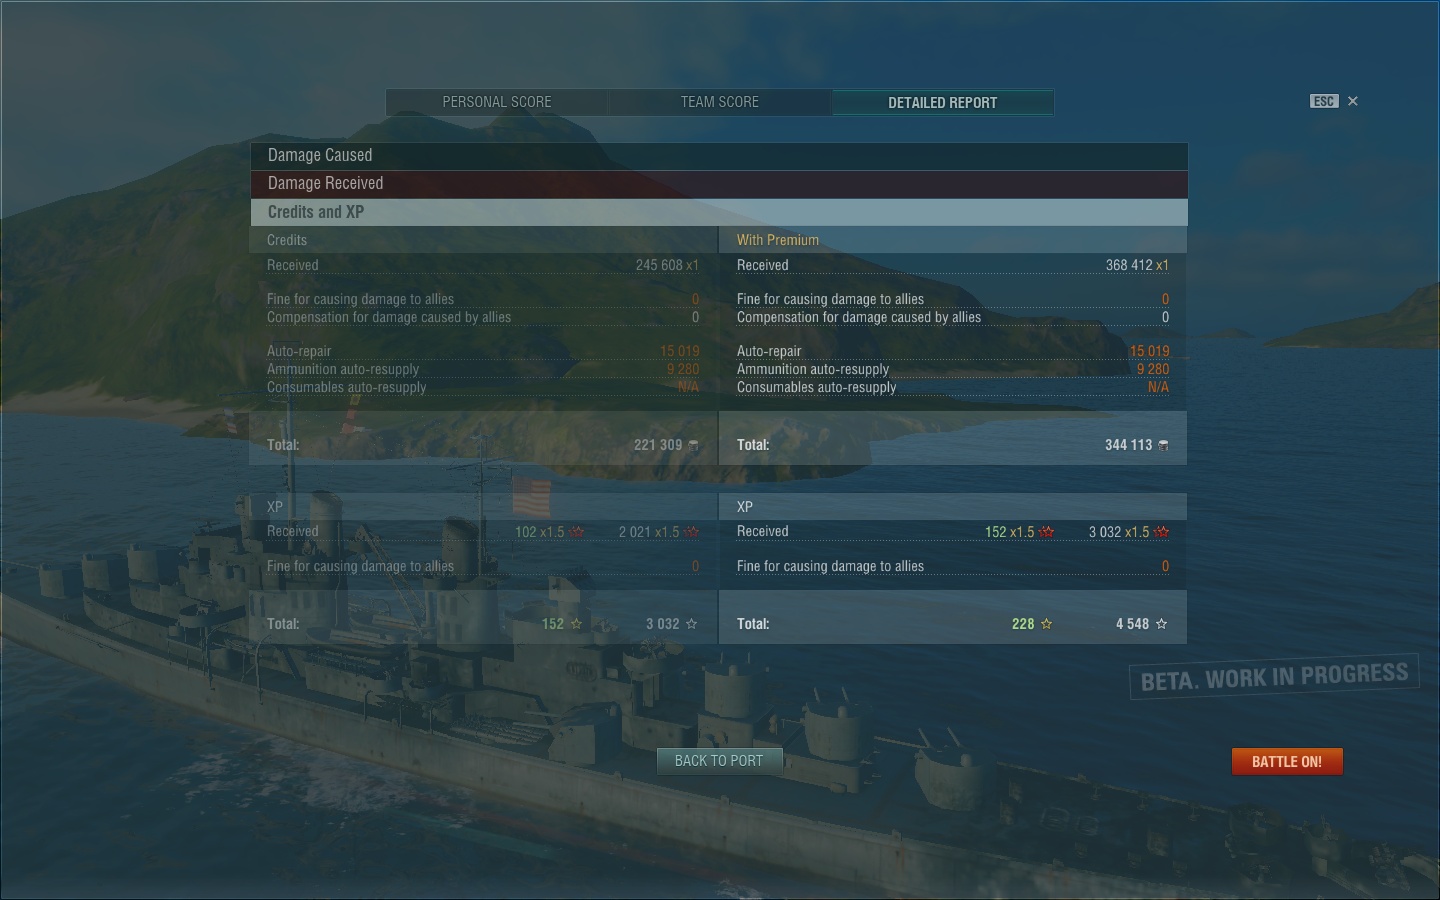Select the Detailed Report tab
This screenshot has width=1440, height=900.
(942, 102)
